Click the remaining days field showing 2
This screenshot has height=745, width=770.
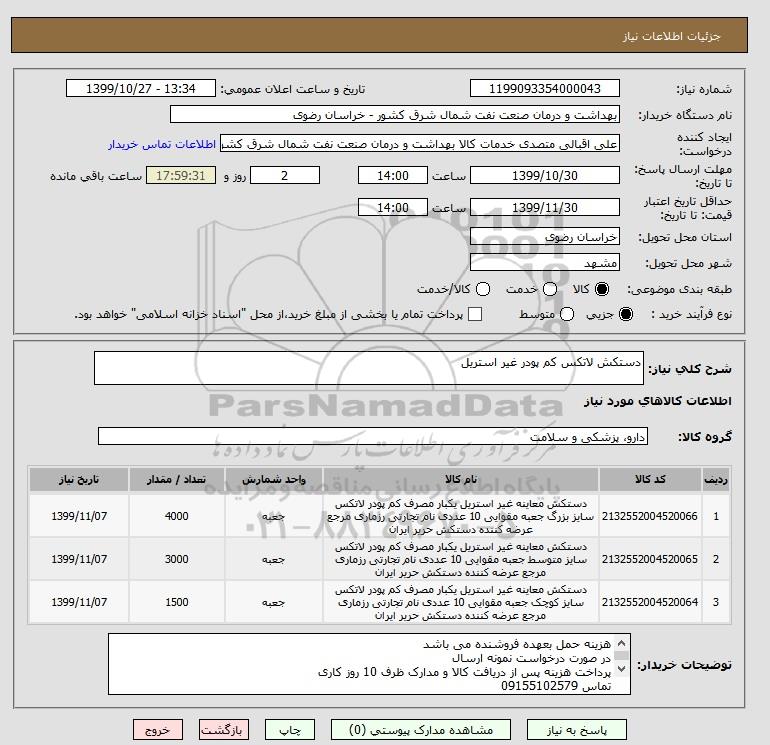(x=285, y=175)
